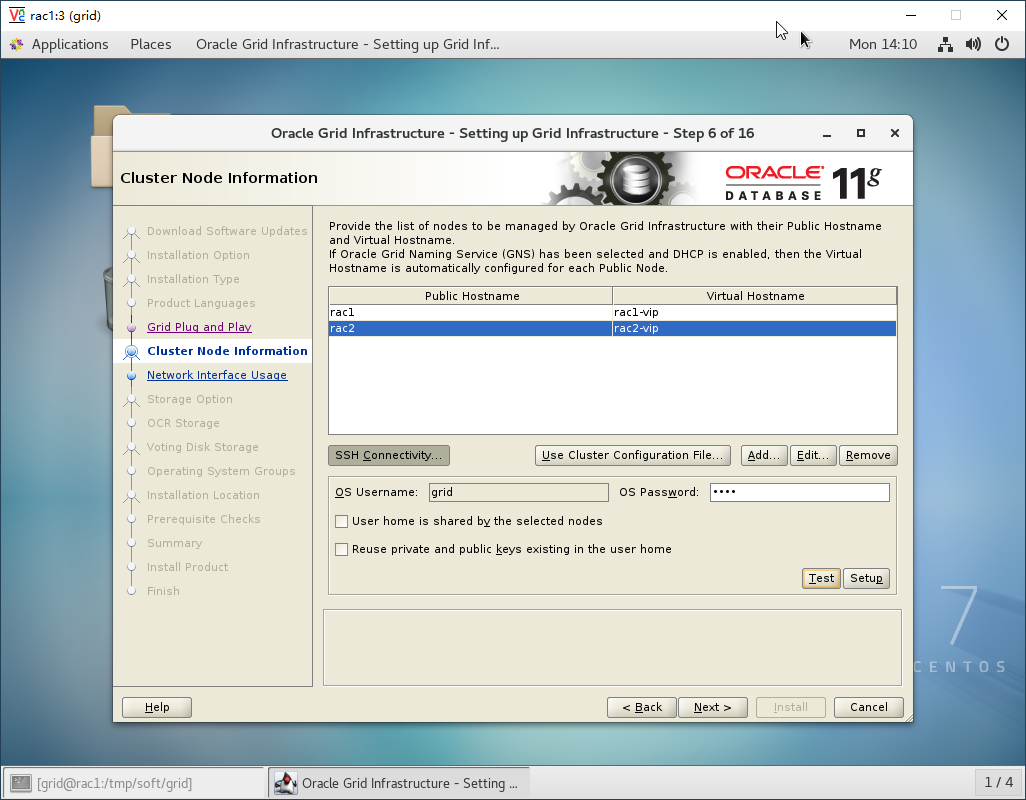Screen dimensions: 1026x800
Task: Minimize the Oracle Grid Infrastructure installer dialog
Action: pos(827,133)
